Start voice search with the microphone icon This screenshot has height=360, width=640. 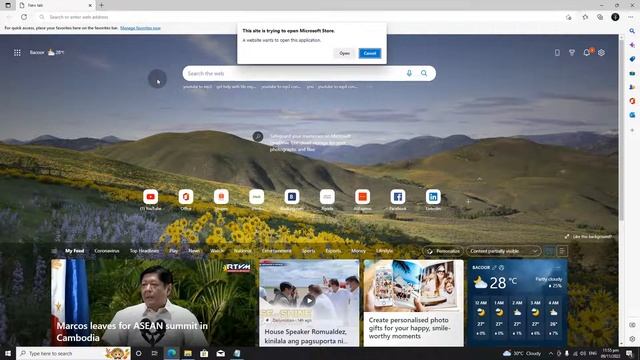point(409,73)
